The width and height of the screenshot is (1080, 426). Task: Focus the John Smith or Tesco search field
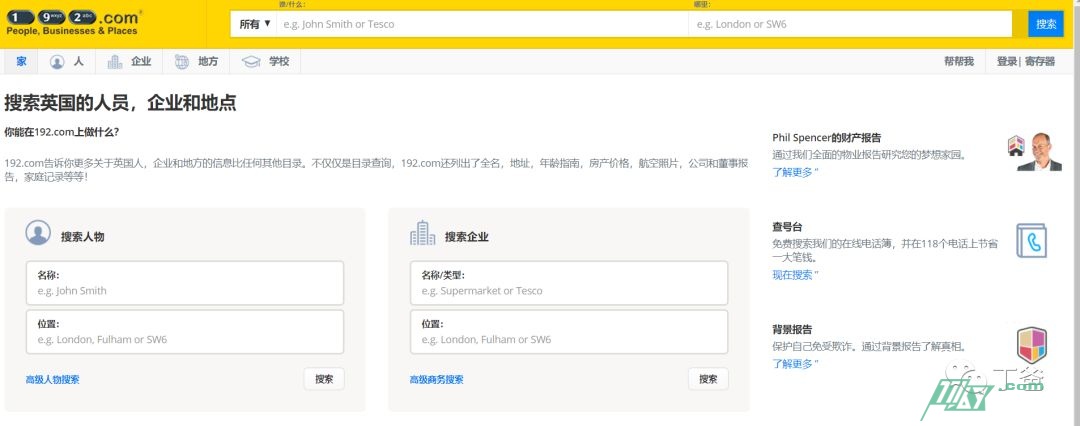[x=481, y=24]
